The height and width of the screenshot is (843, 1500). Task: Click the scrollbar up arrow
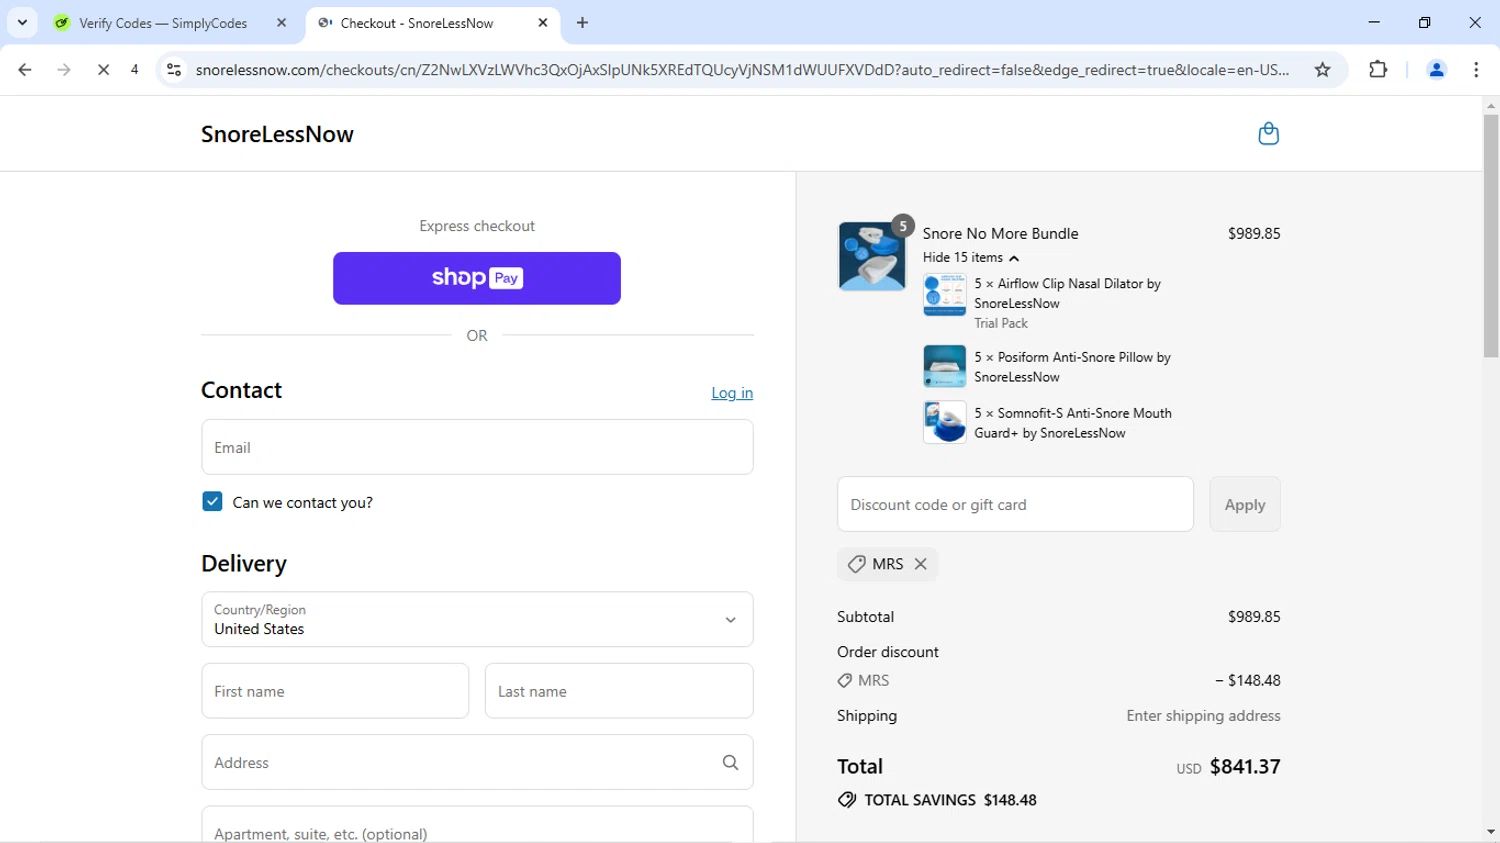coord(1491,105)
